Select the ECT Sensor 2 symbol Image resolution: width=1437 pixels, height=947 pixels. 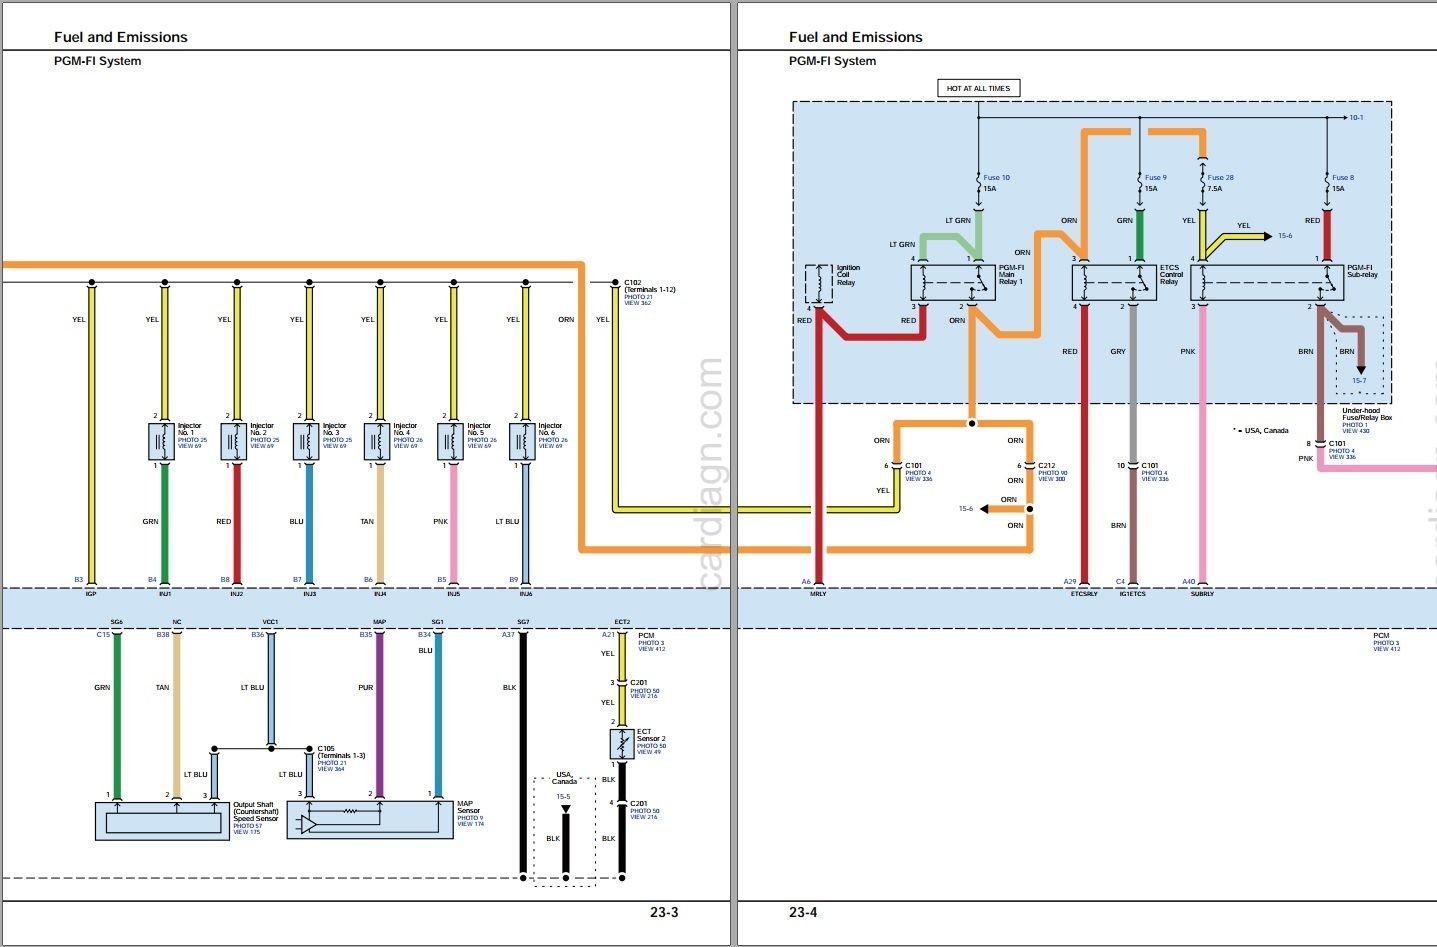pos(621,744)
